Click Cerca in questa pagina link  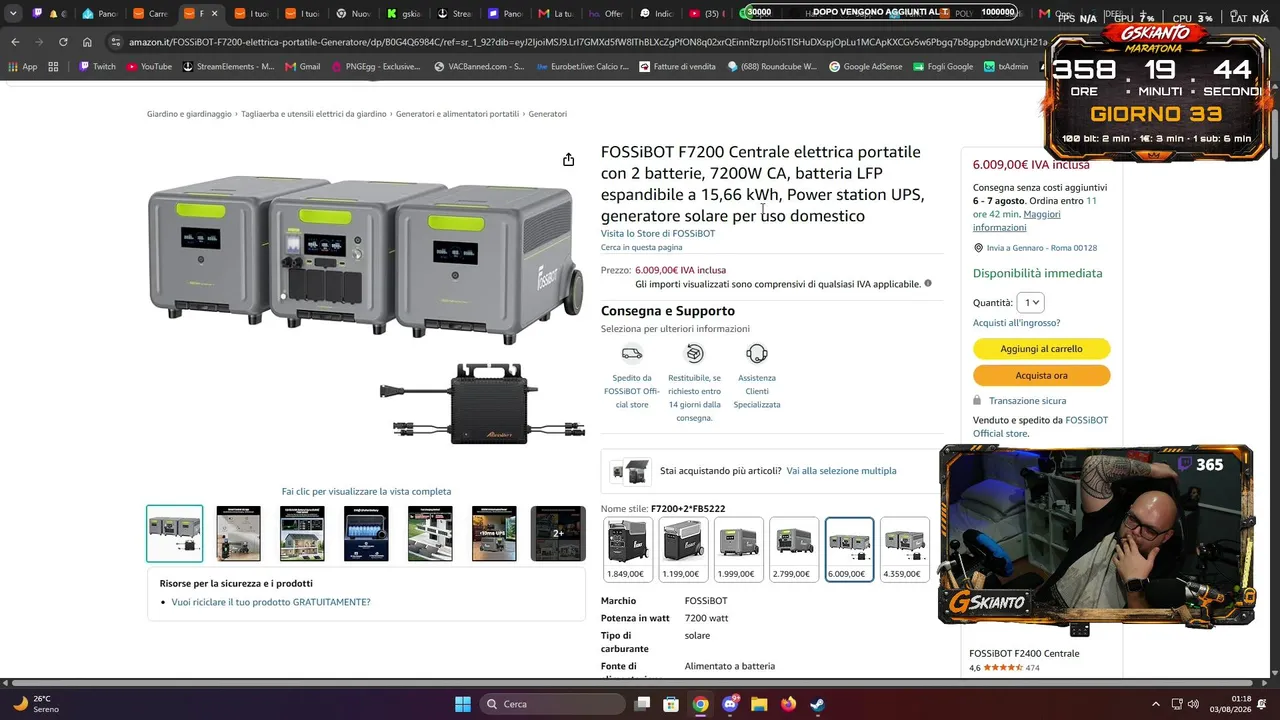click(x=642, y=247)
